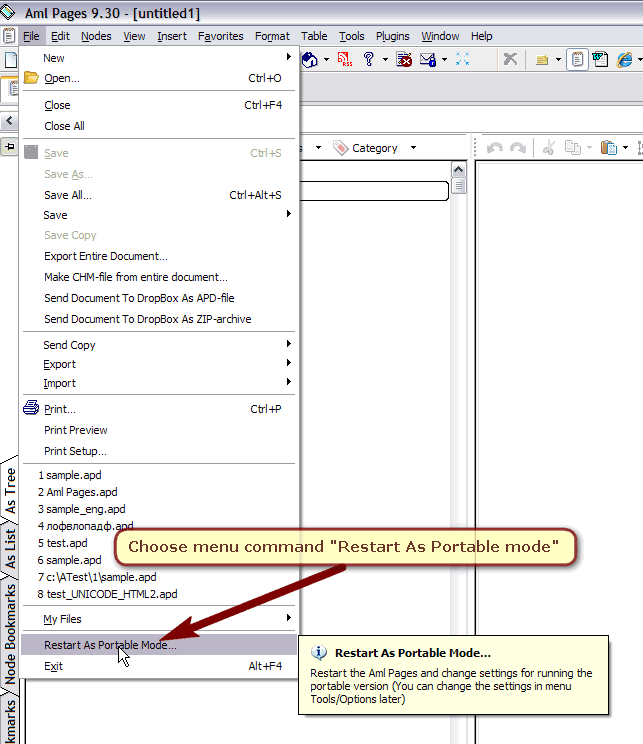Click the Print... menu item with printer icon
Image resolution: width=643 pixels, height=744 pixels.
(158, 409)
